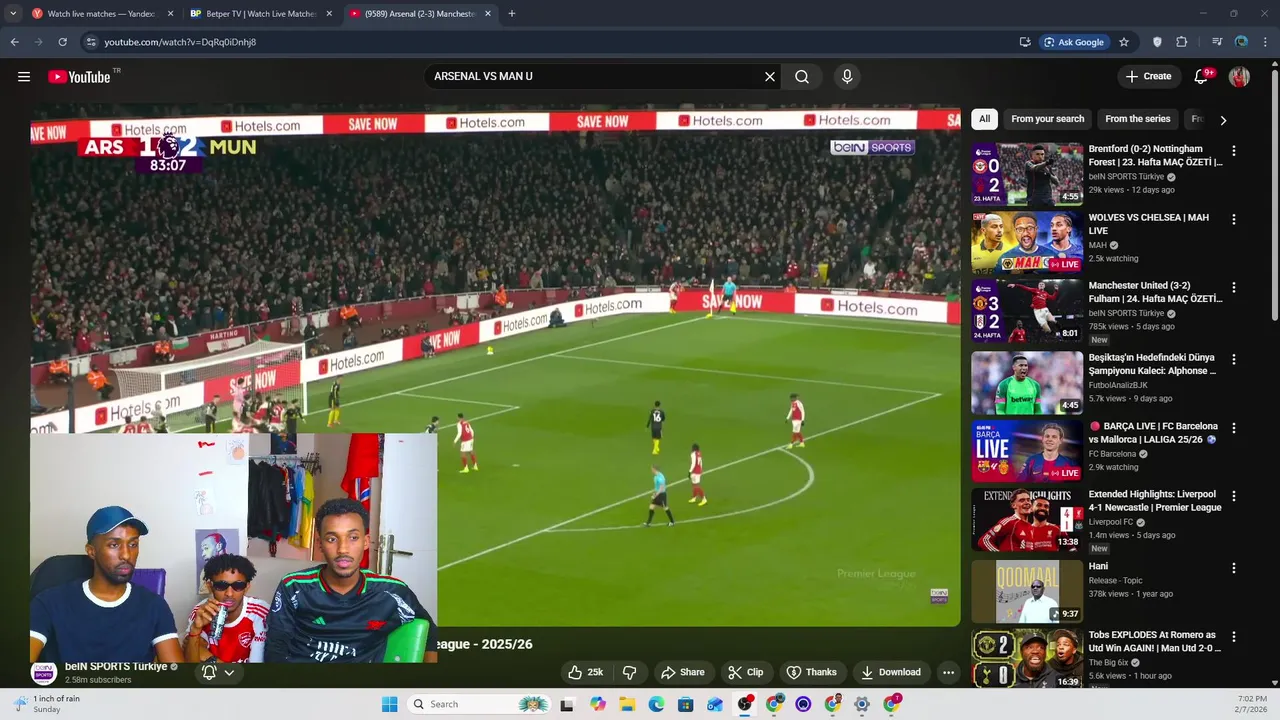This screenshot has width=1280, height=720.
Task: Open YouTube notifications bell
Action: pyautogui.click(x=1202, y=77)
